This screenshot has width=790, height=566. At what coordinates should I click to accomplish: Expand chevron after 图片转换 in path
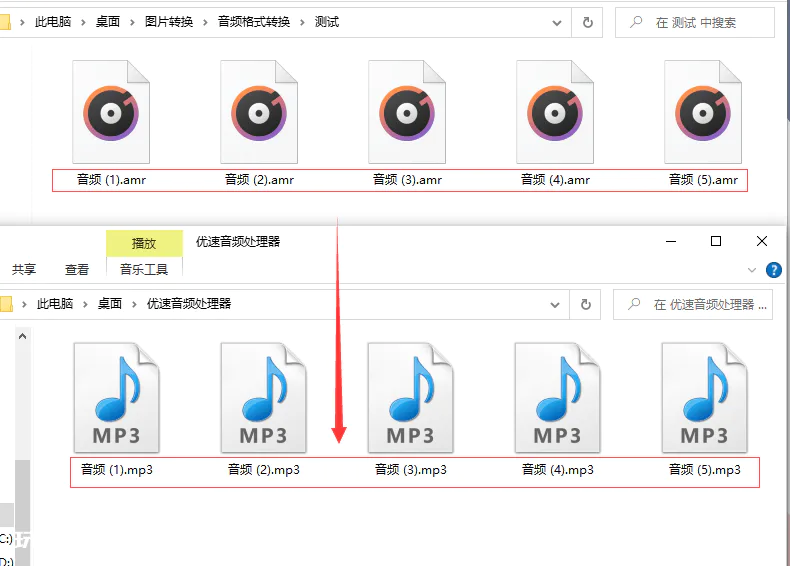[205, 22]
